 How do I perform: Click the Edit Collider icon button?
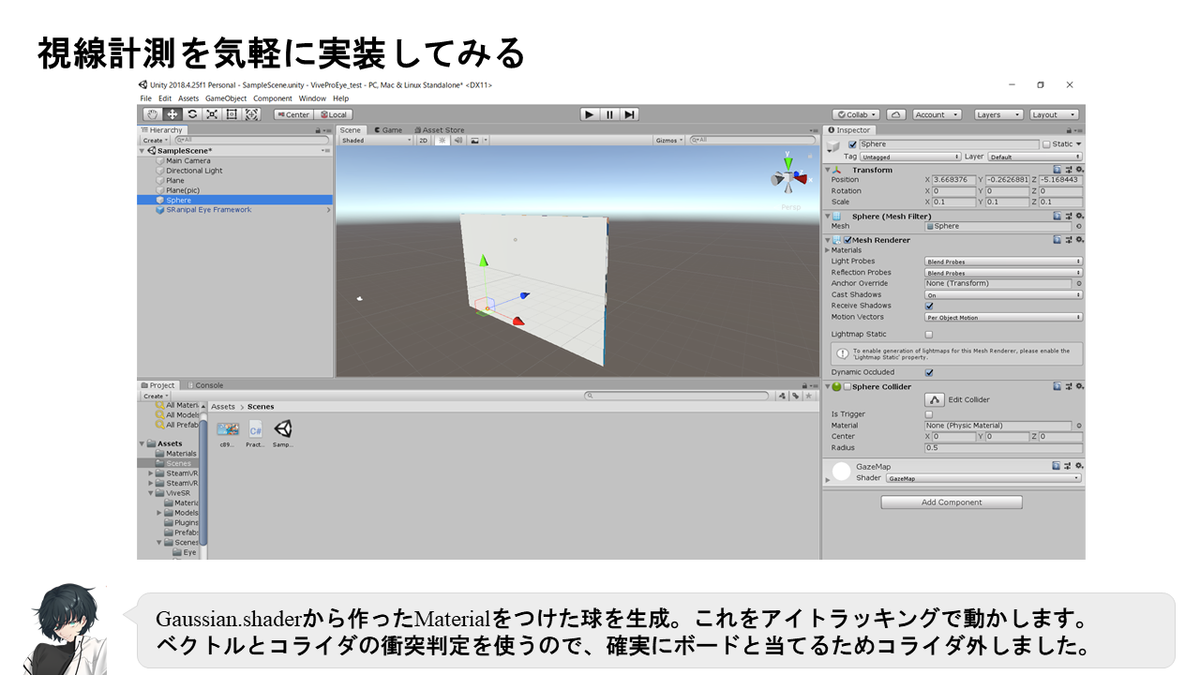935,399
